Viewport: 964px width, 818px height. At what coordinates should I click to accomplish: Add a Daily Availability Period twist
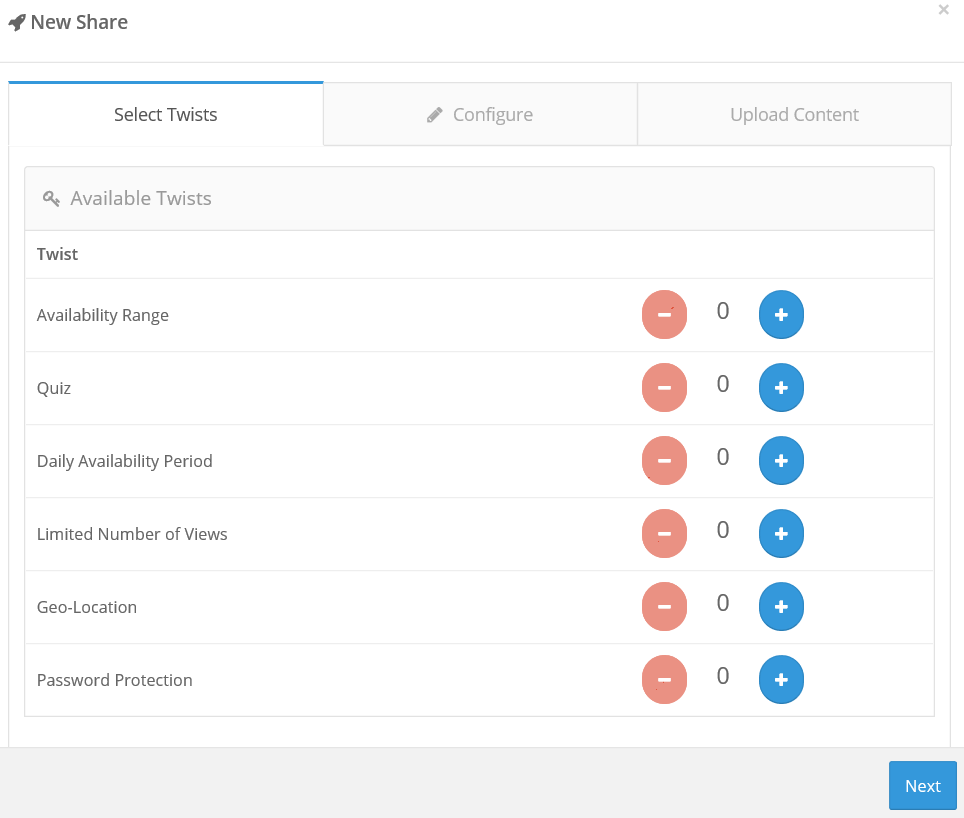point(781,461)
